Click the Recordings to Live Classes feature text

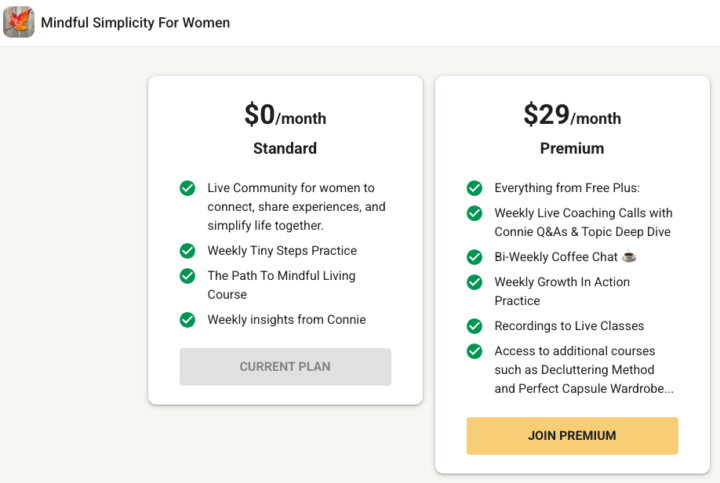[569, 326]
